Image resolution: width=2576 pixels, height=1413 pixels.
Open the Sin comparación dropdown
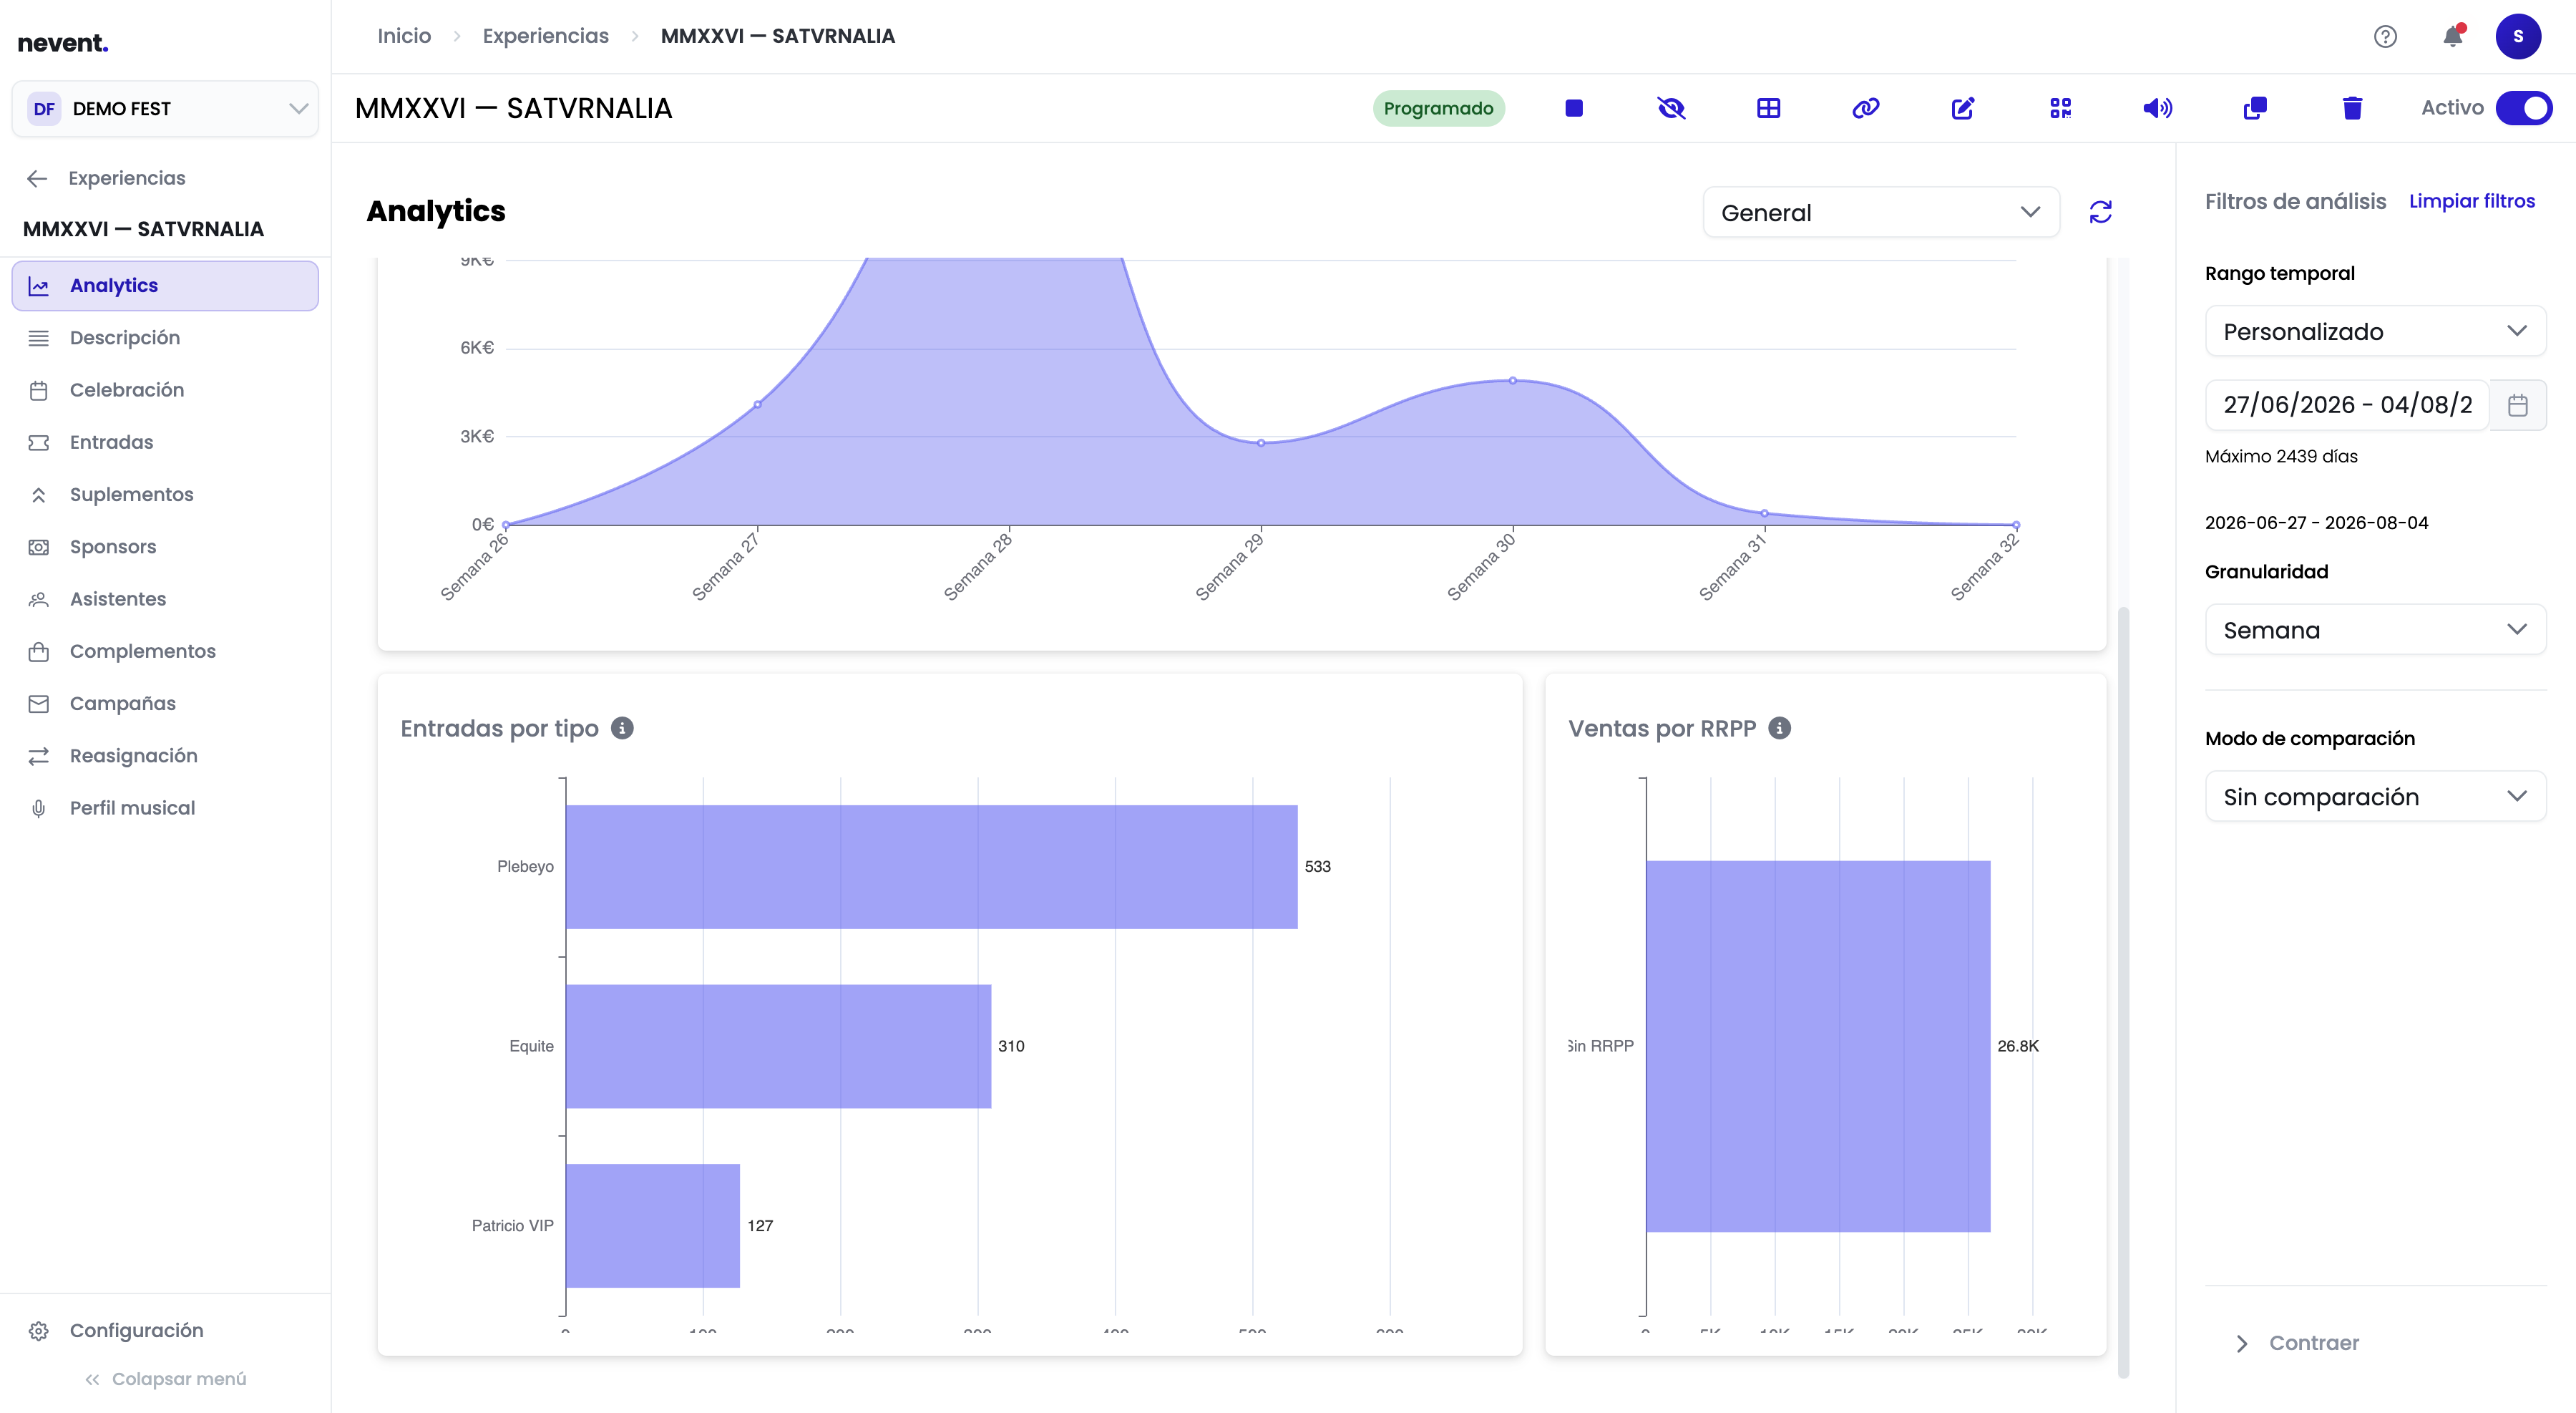(2375, 797)
